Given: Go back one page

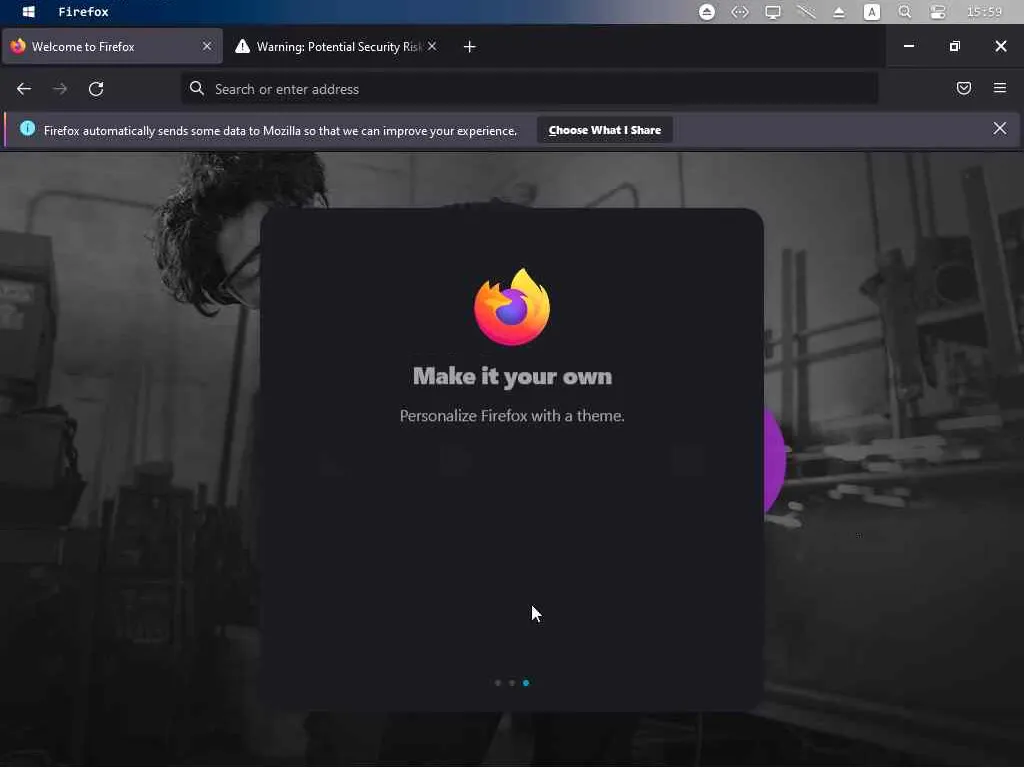Looking at the screenshot, I should 24,89.
